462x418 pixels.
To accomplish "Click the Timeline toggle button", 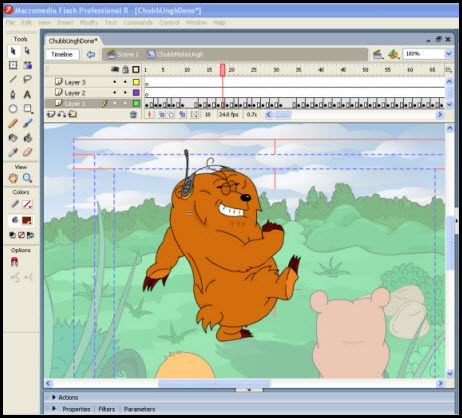I will [x=62, y=54].
